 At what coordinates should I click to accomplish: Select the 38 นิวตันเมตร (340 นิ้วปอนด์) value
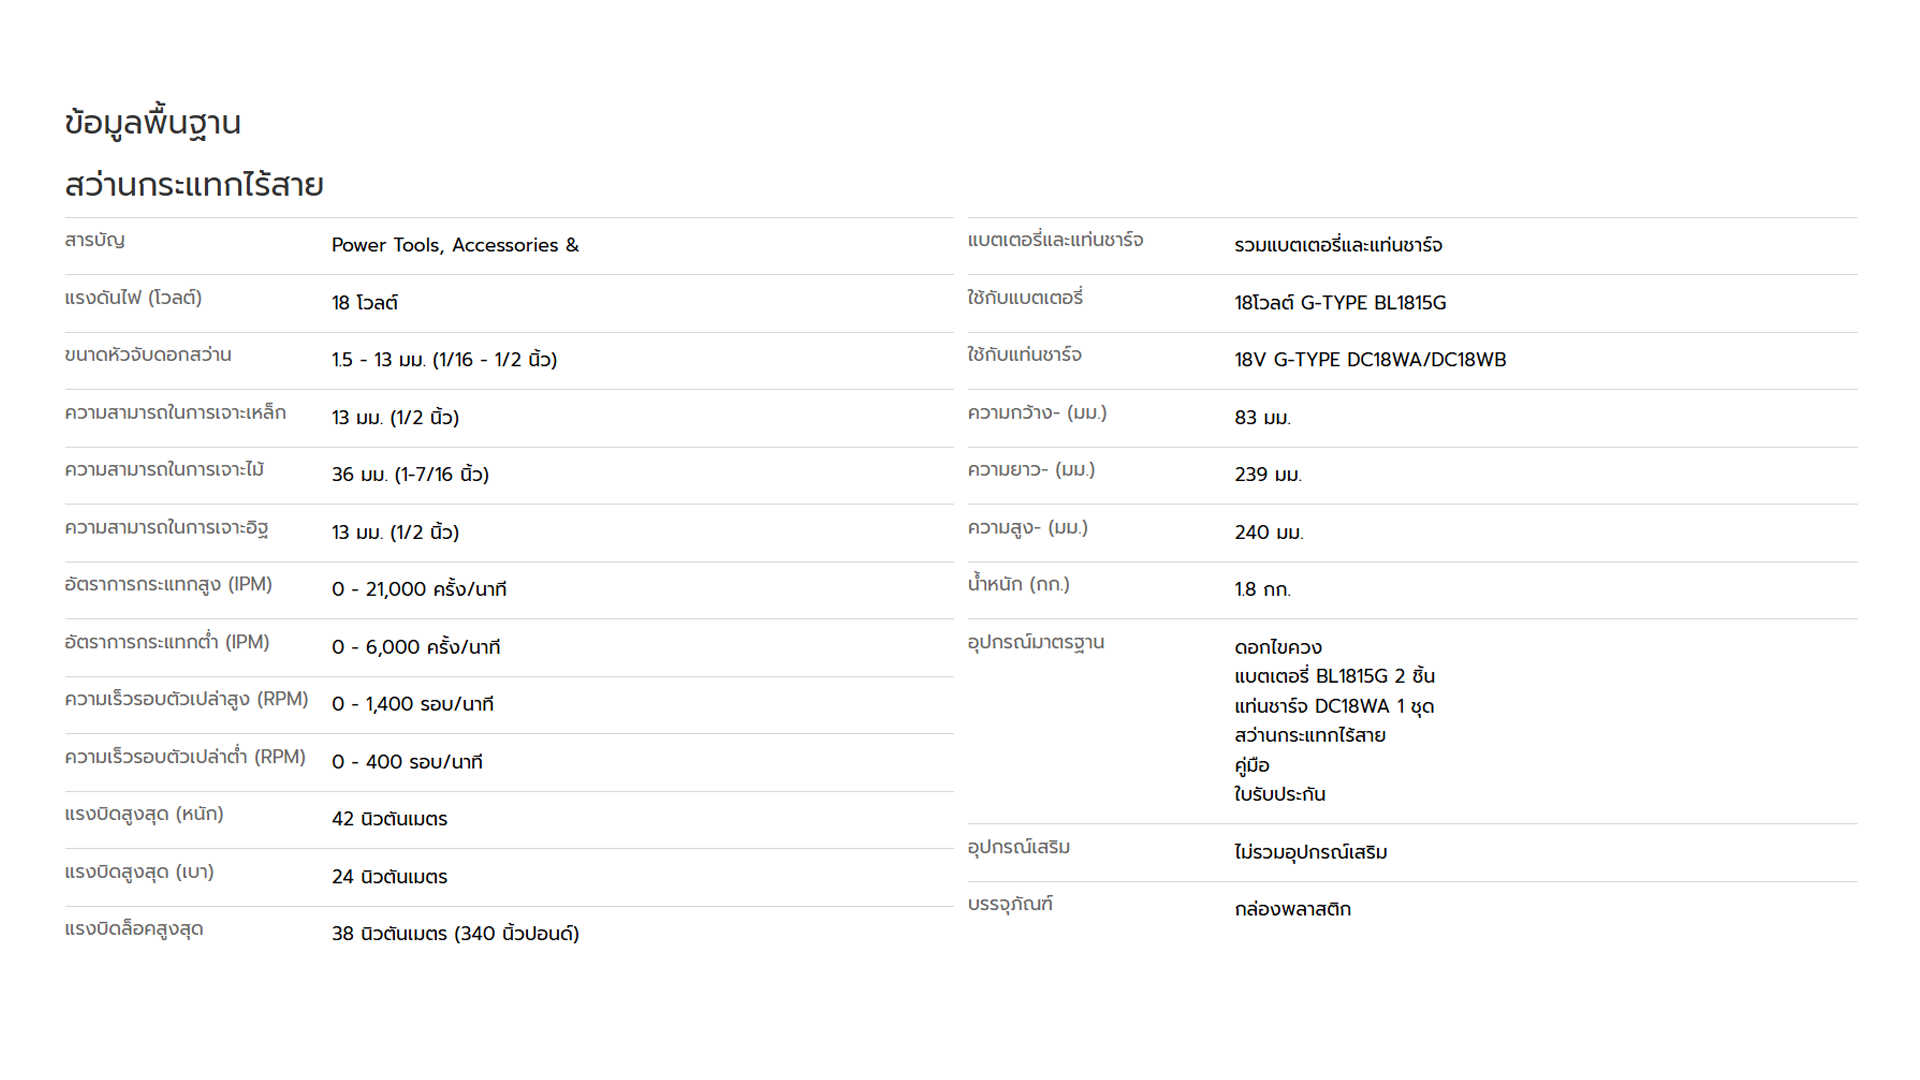456,933
